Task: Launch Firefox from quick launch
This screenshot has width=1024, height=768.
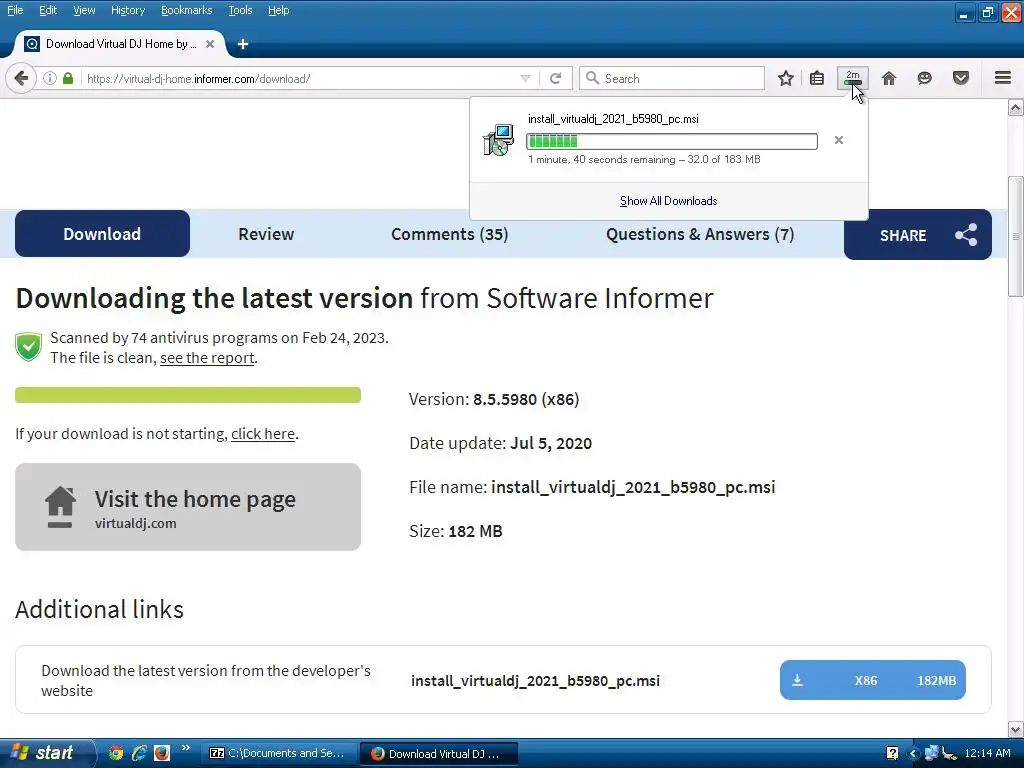Action: (161, 753)
